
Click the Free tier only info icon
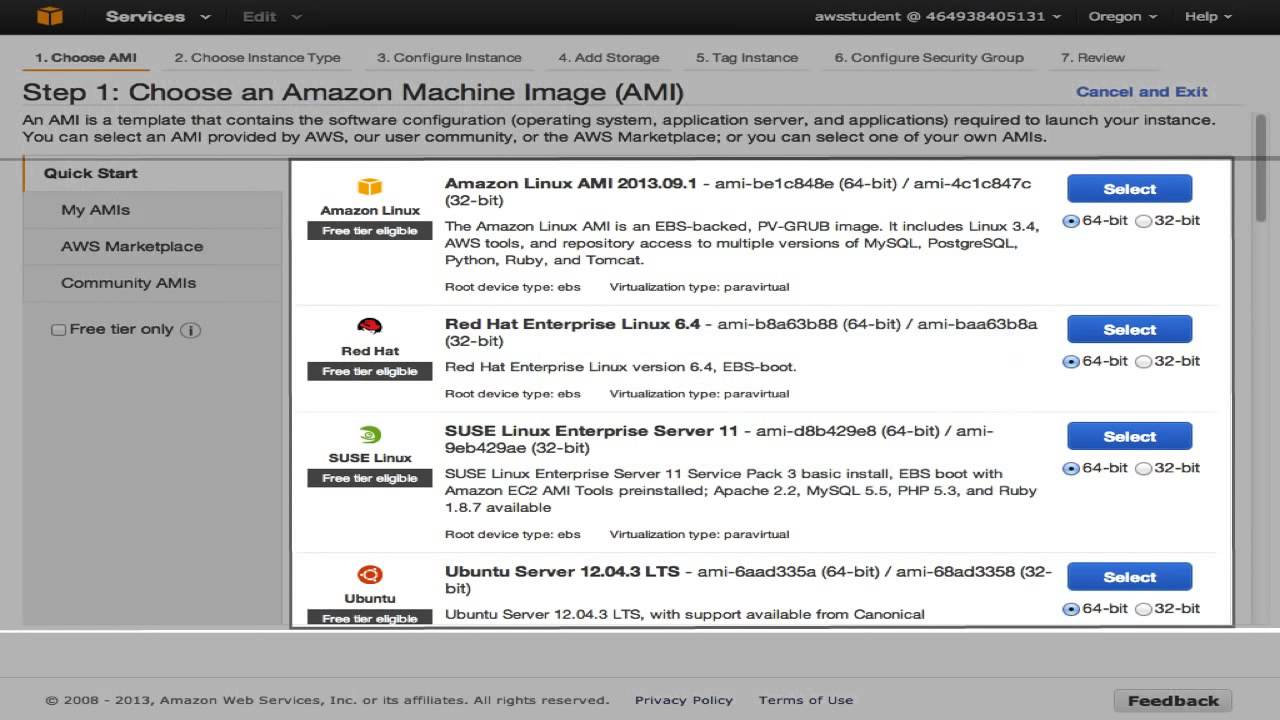pos(190,330)
